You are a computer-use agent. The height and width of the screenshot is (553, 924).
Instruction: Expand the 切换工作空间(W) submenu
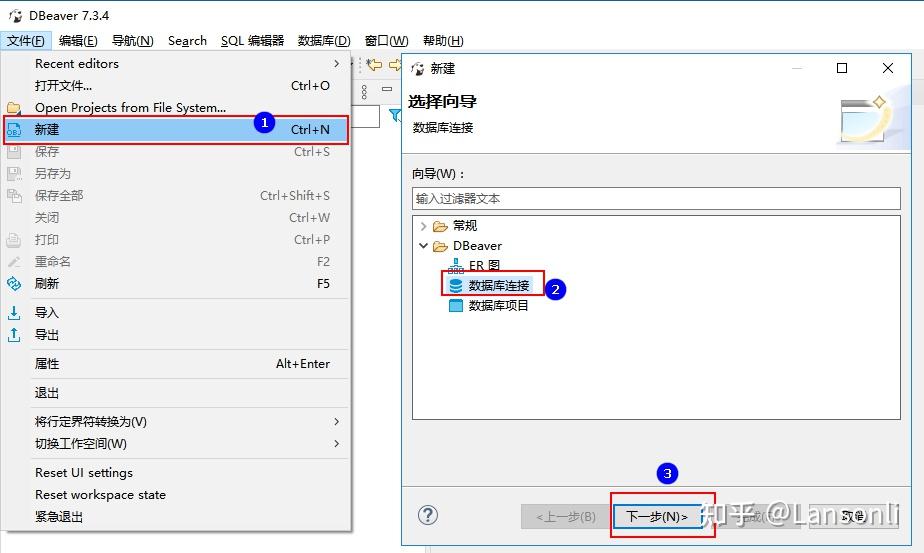pos(176,443)
